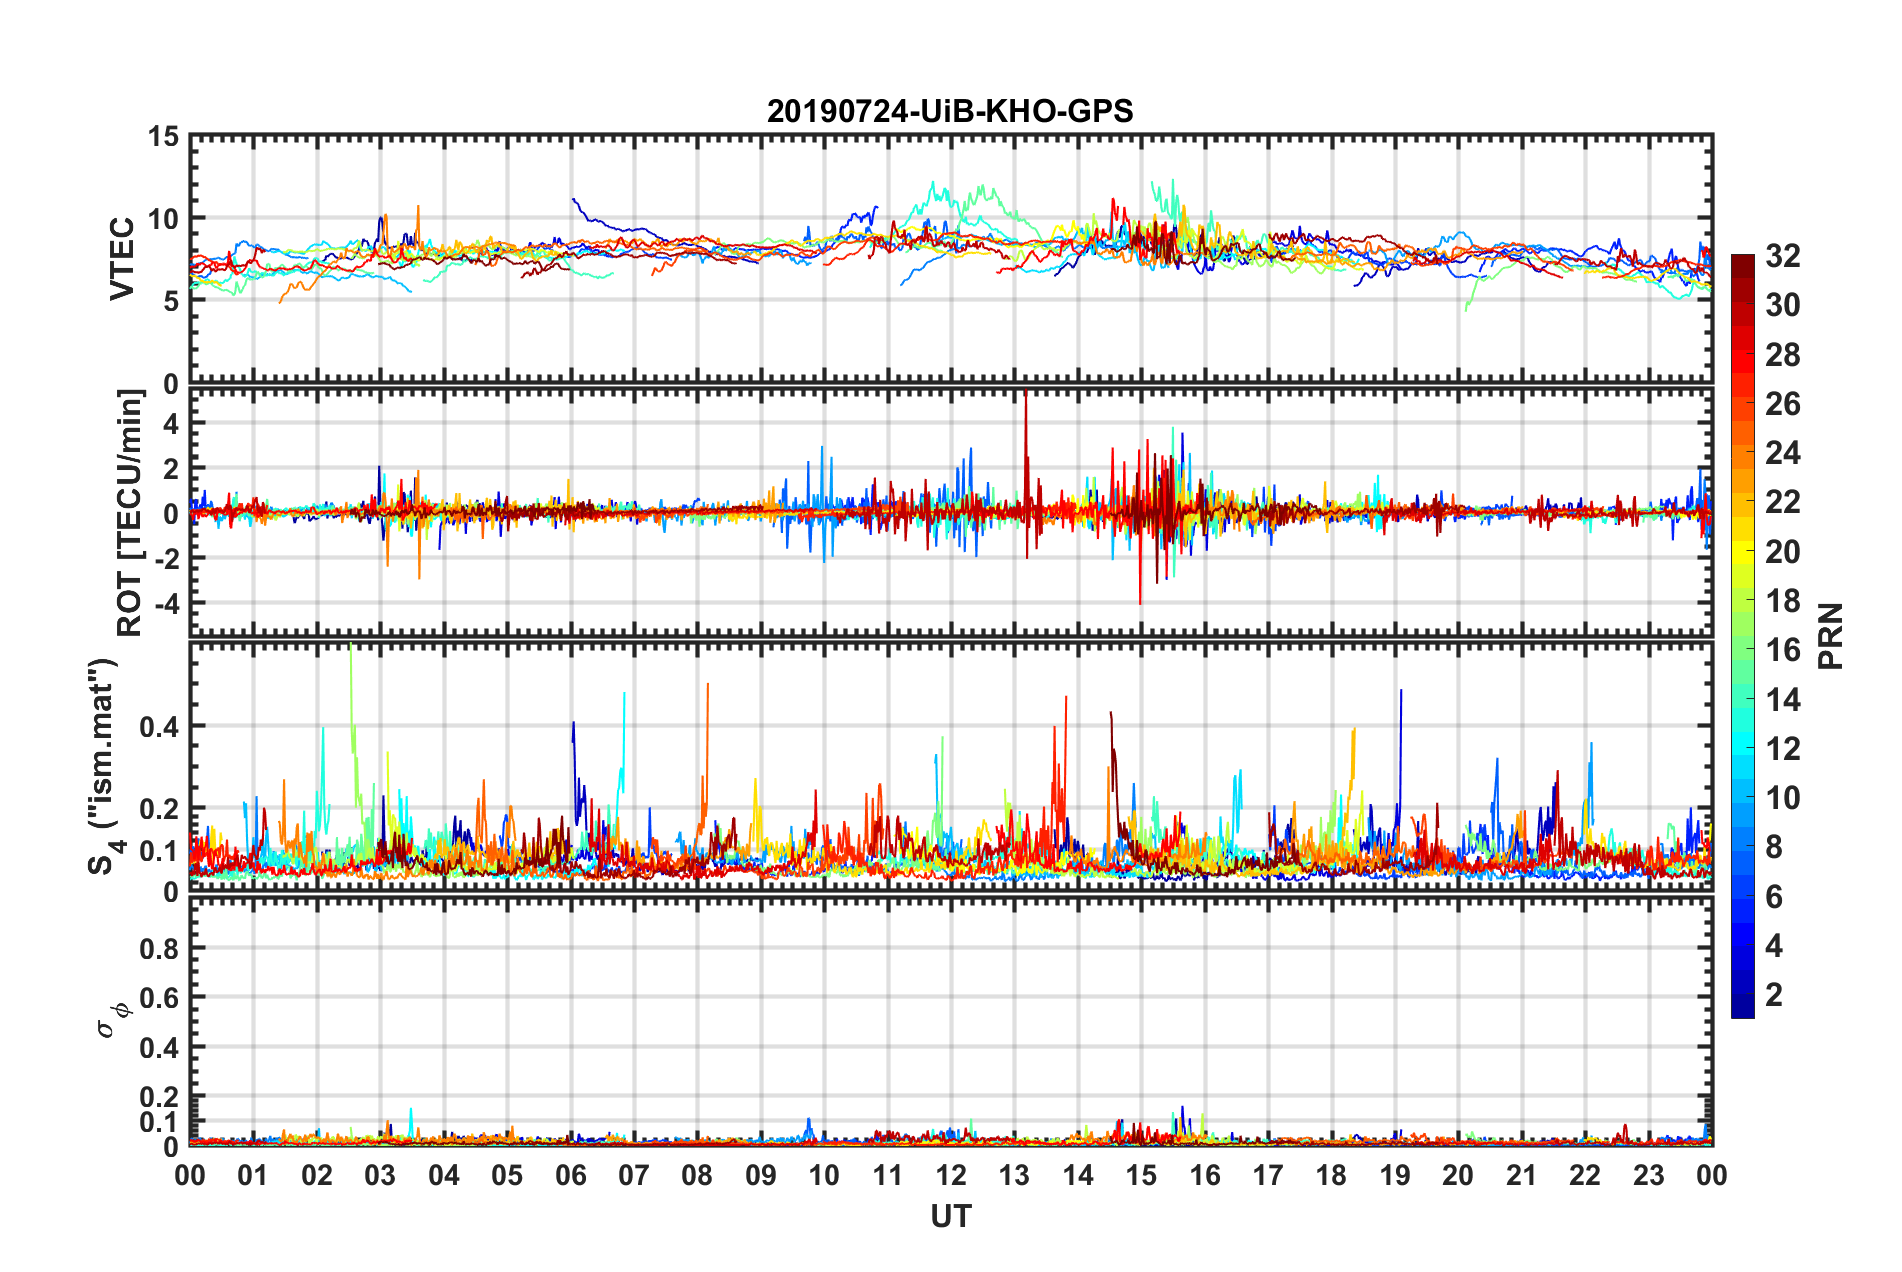Click colorbar tick label 16
1902x1272 pixels.
(1782, 650)
